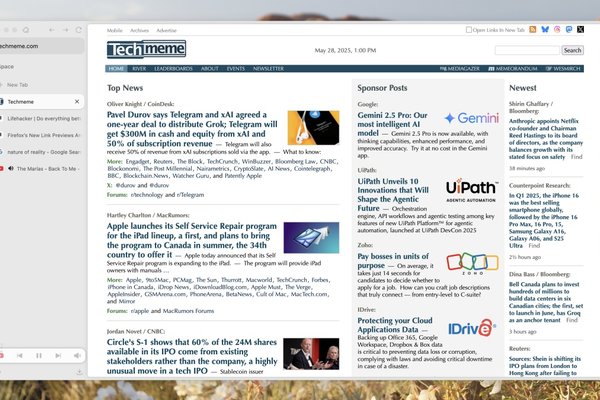Image resolution: width=600 pixels, height=400 pixels.
Task: Select the NEWSLETTER nav item
Action: (x=268, y=69)
